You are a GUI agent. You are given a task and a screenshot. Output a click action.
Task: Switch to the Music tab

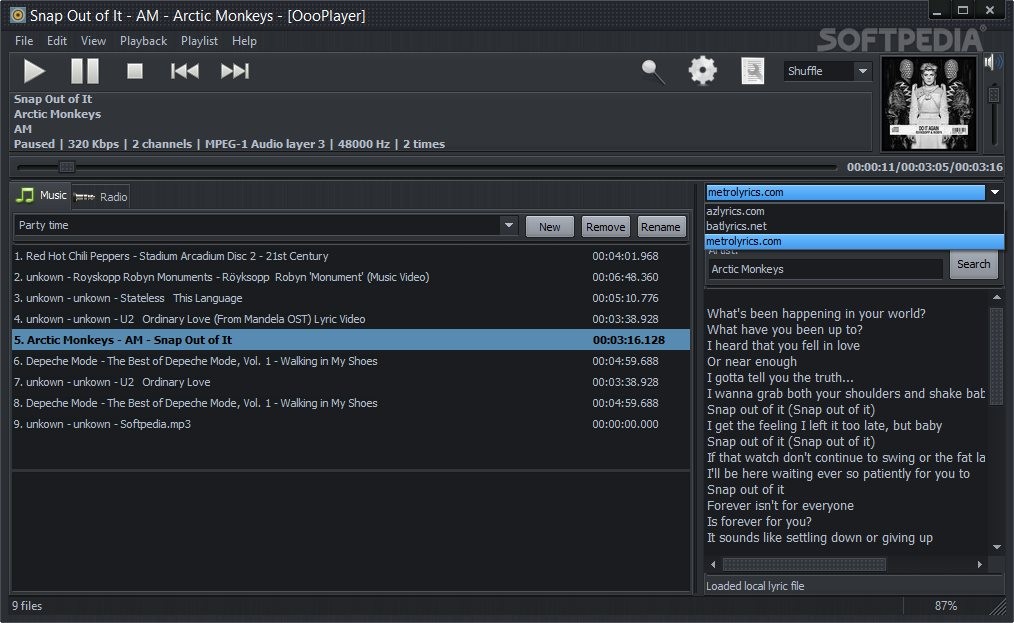(x=41, y=195)
